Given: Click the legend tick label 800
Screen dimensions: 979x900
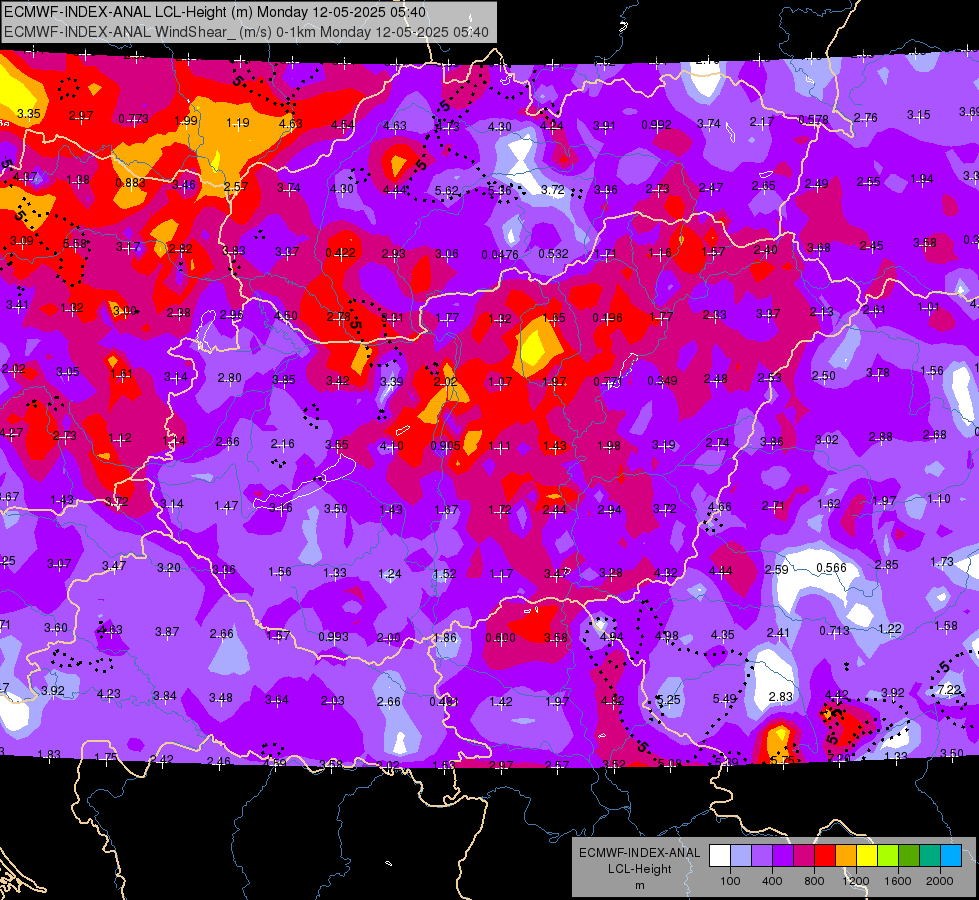Looking at the screenshot, I should 814,881.
